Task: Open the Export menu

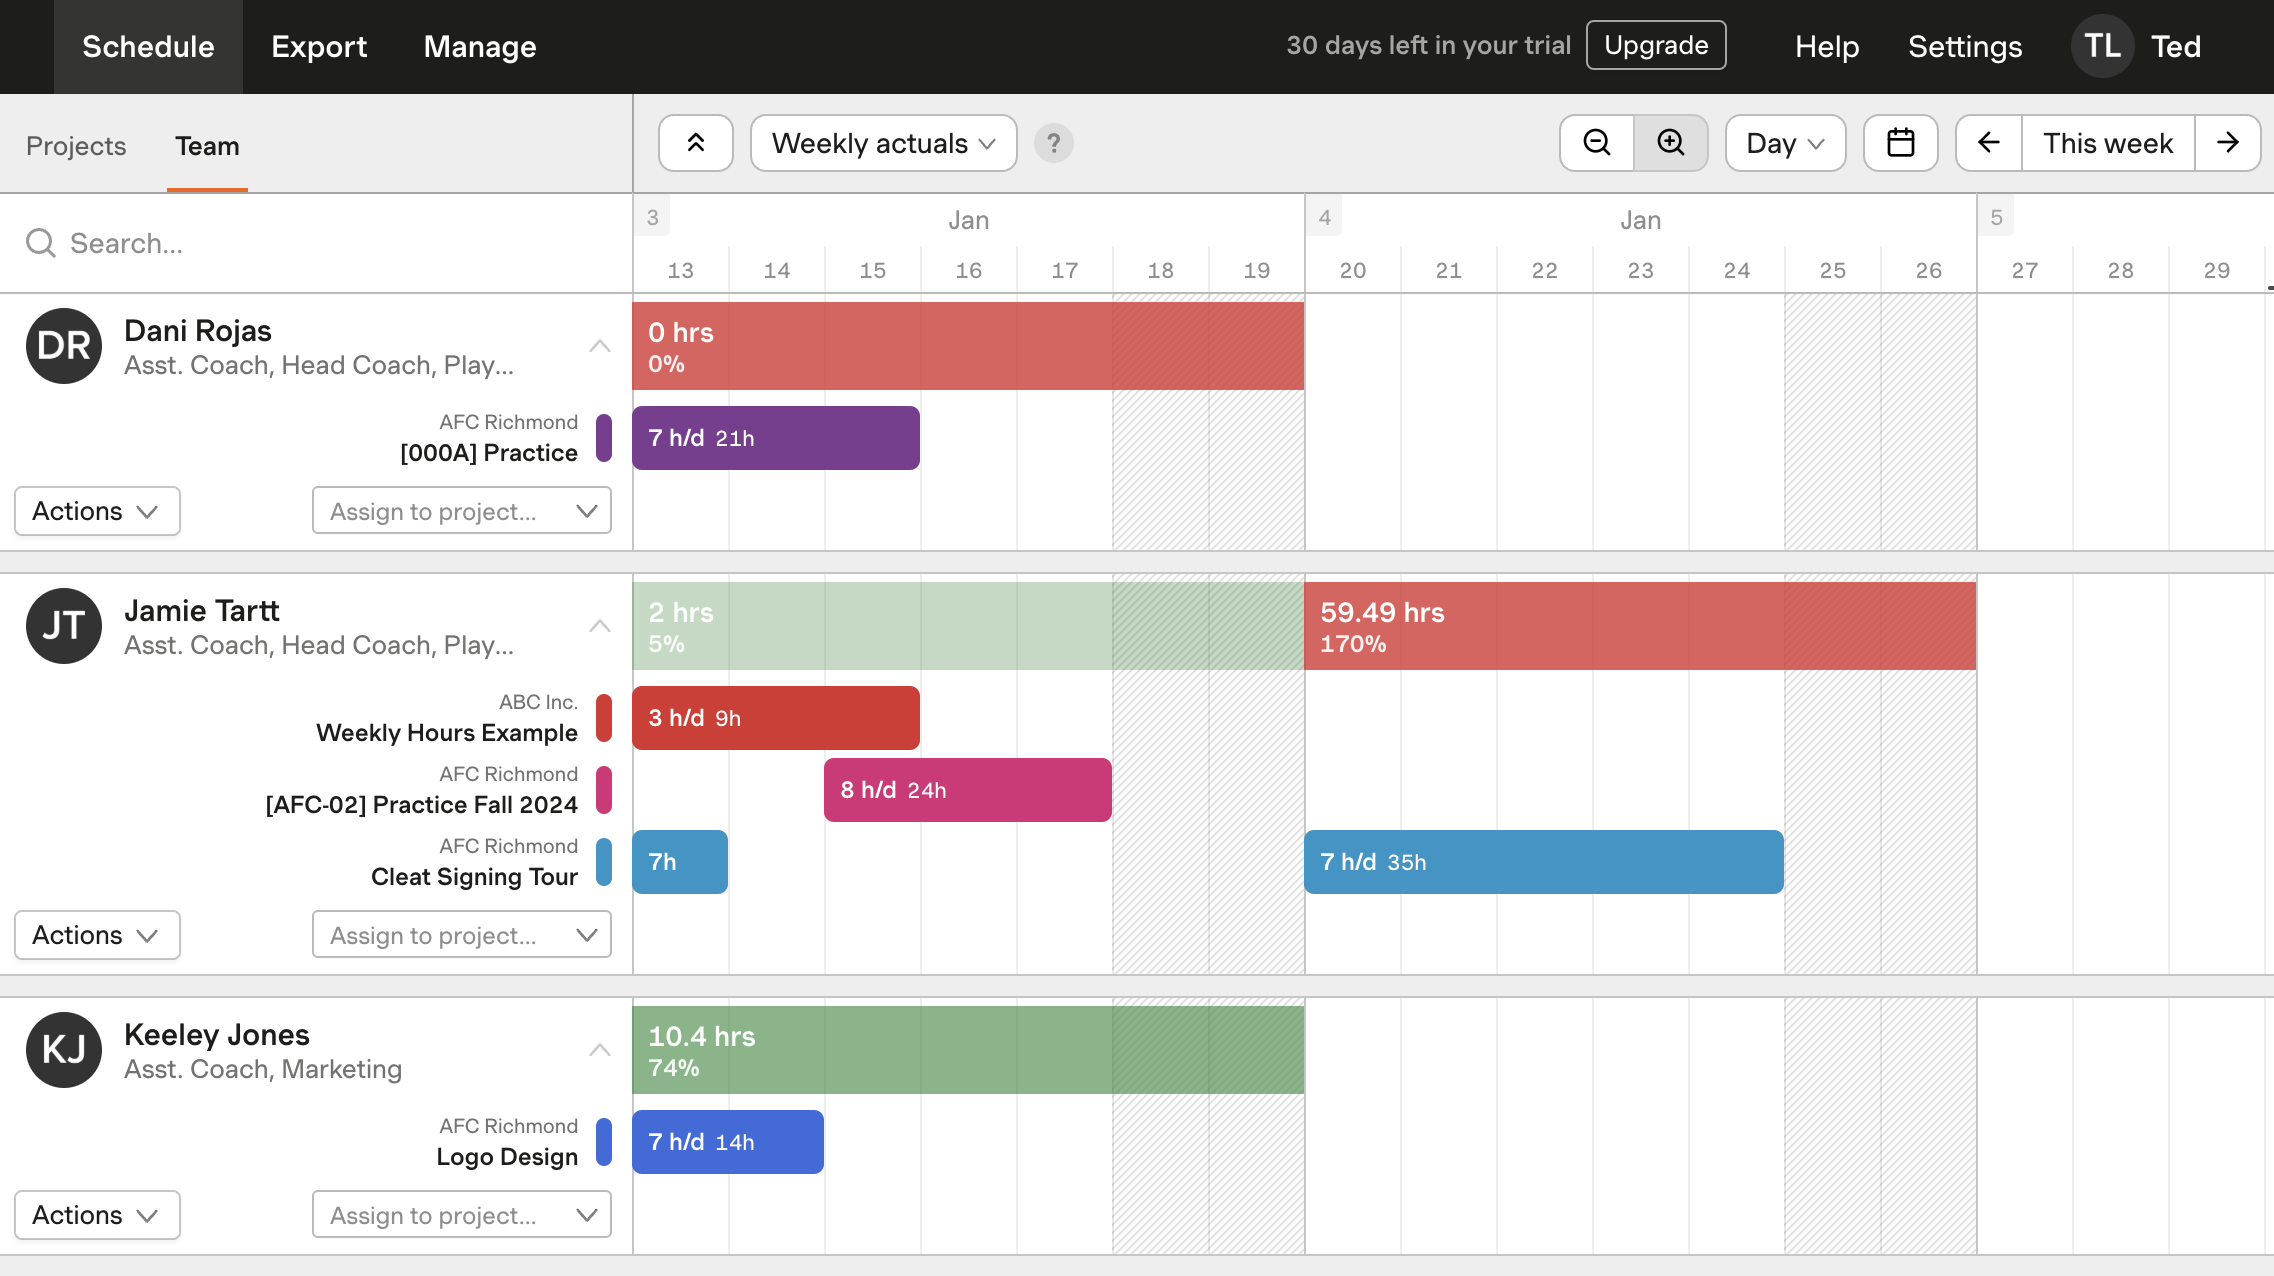Action: pos(319,47)
